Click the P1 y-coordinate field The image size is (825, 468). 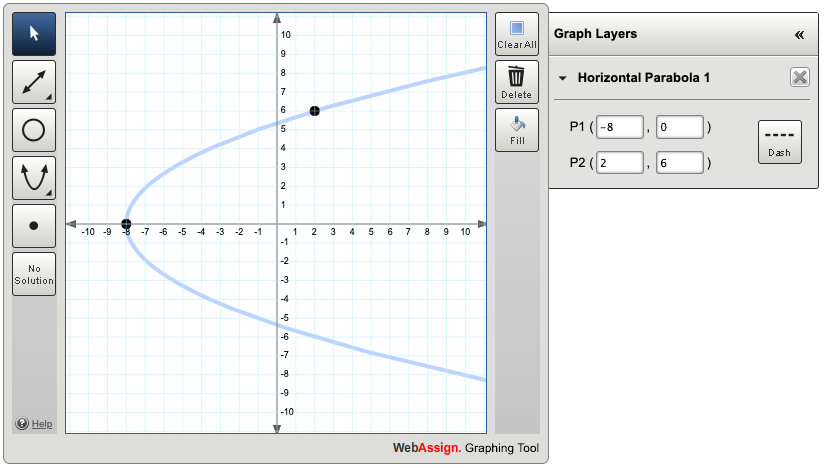coord(680,127)
